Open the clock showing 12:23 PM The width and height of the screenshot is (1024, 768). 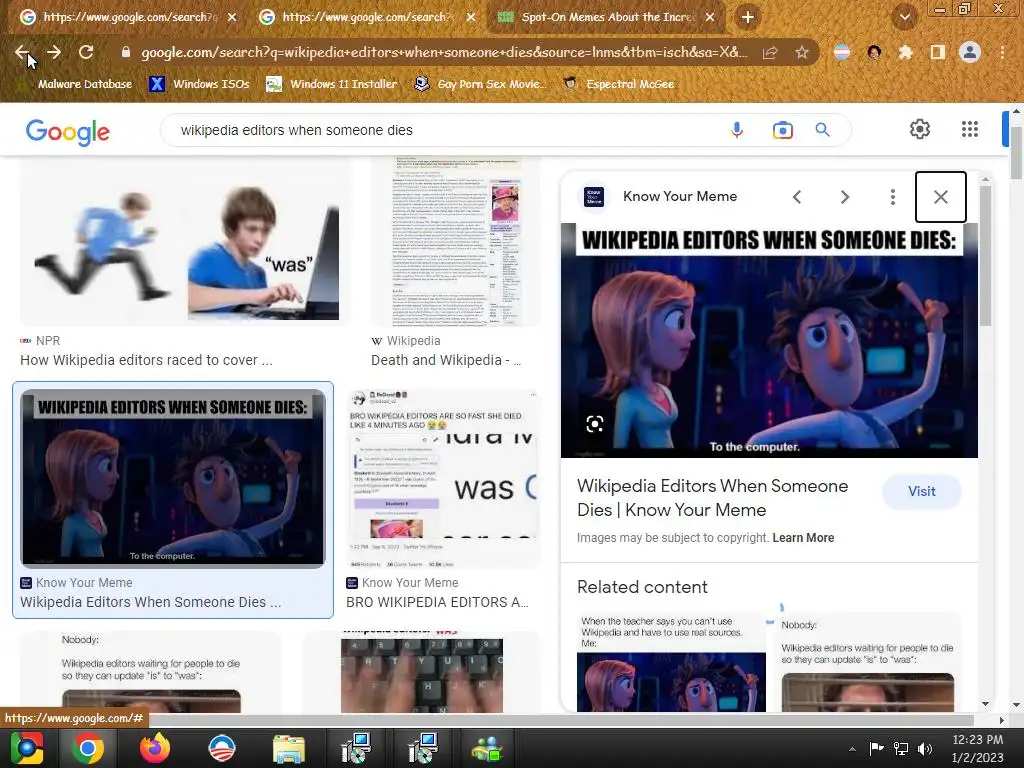click(977, 748)
